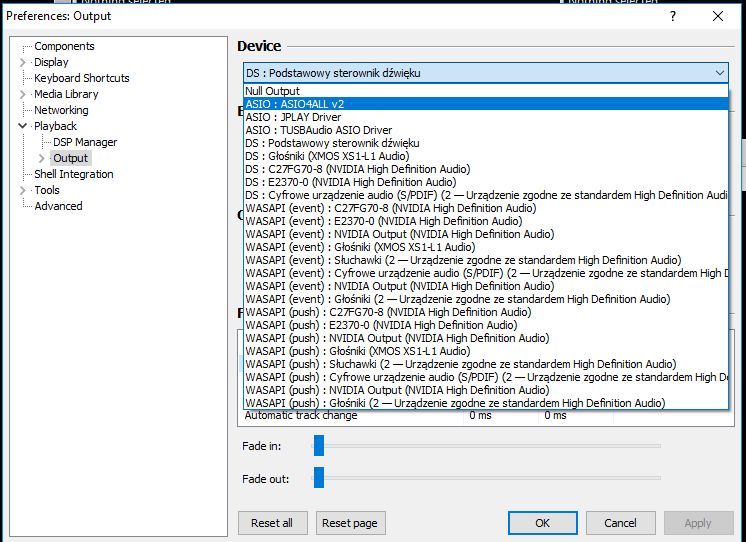746x542 pixels.
Task: Open Shell Integration preferences page
Action: point(73,174)
